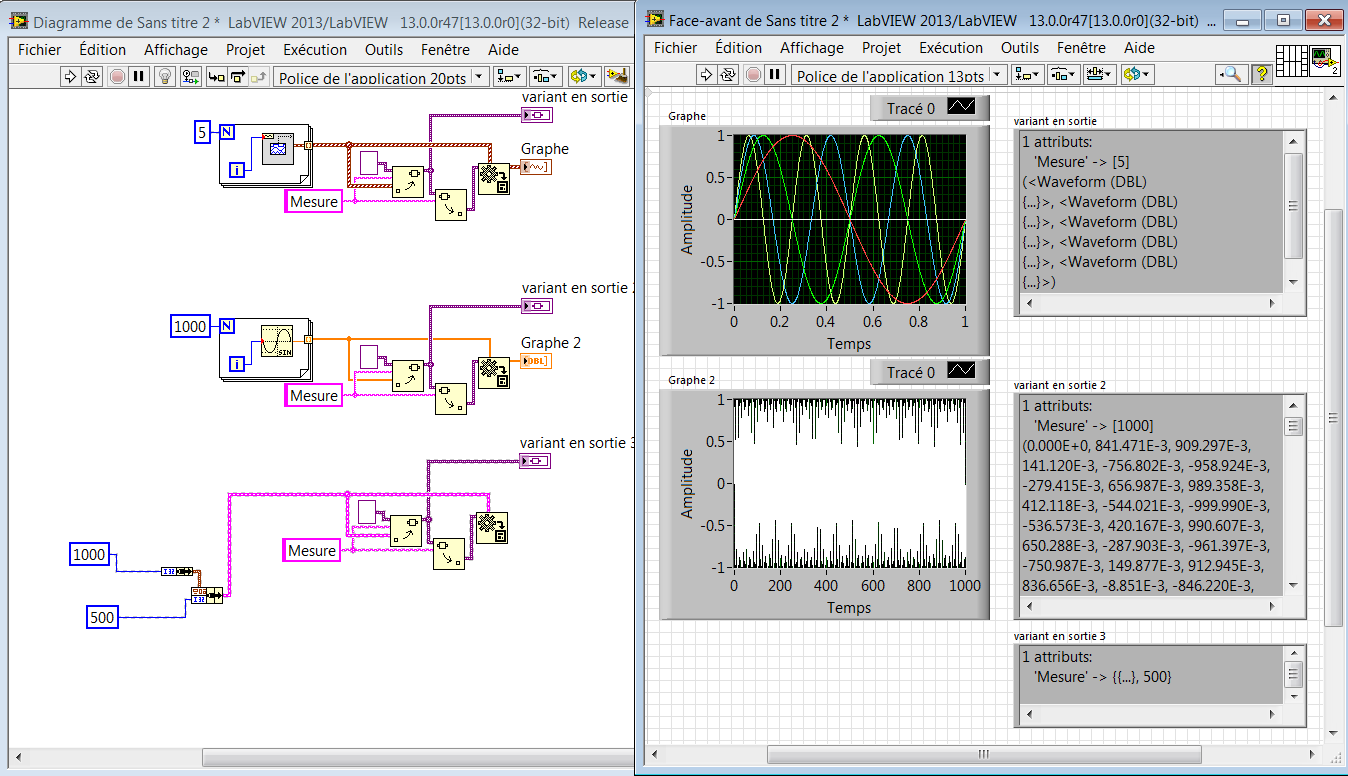
Task: Click the Clean Up Diagram broom icon
Action: [617, 76]
